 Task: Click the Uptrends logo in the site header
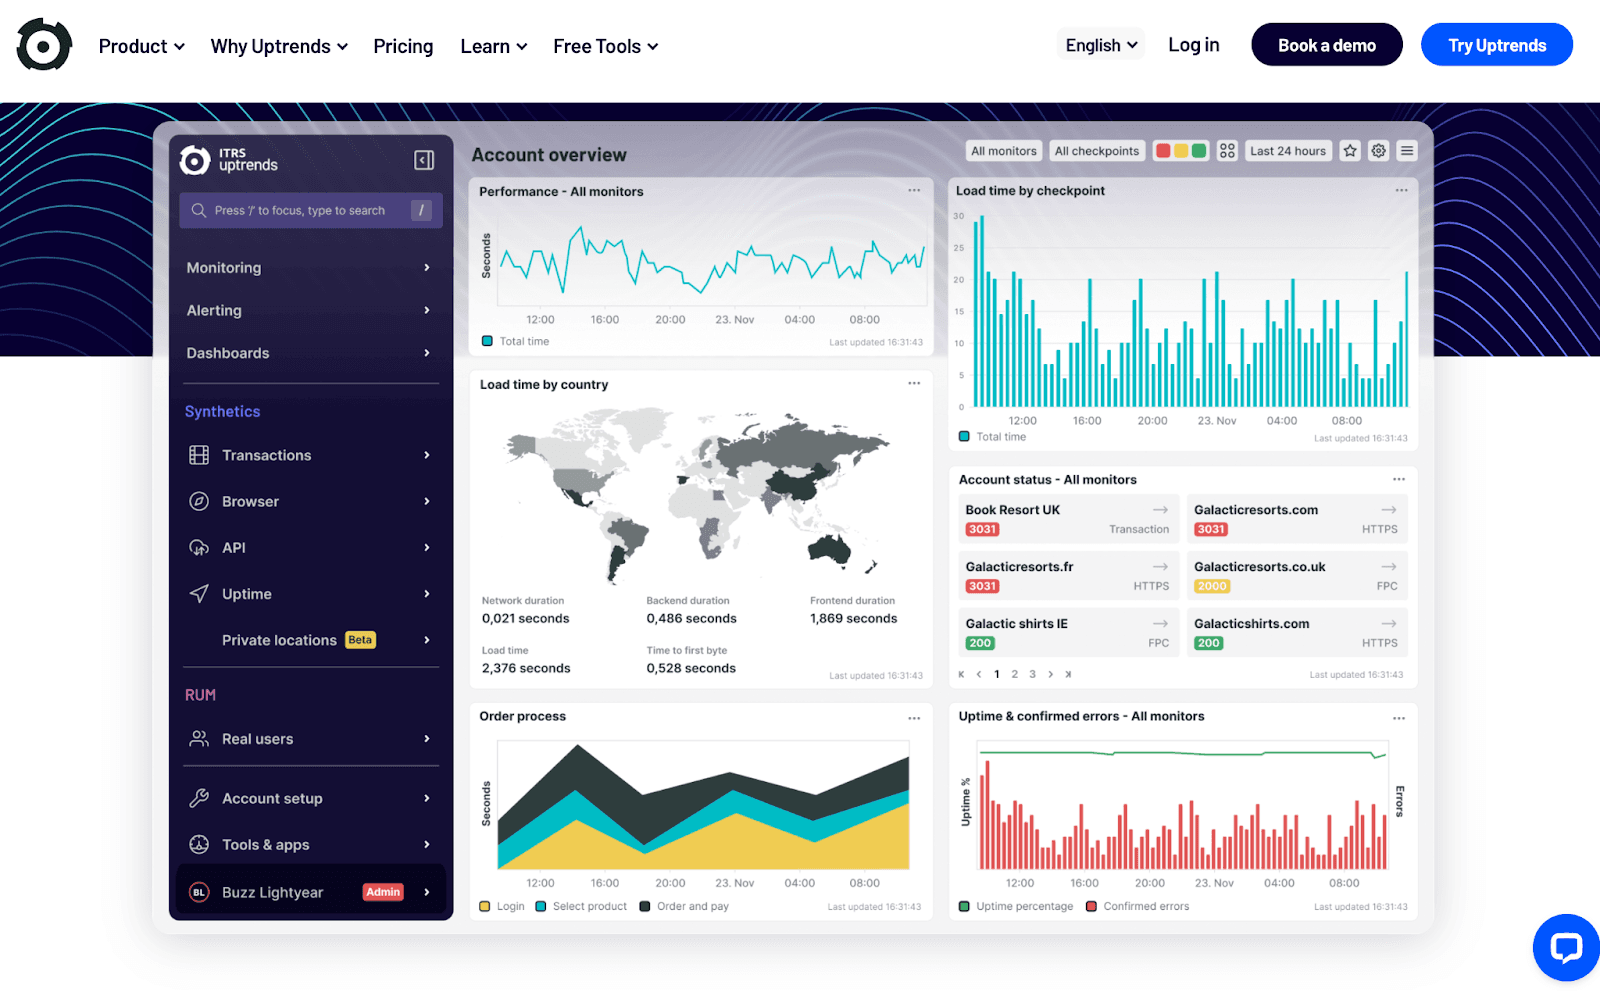(x=44, y=45)
